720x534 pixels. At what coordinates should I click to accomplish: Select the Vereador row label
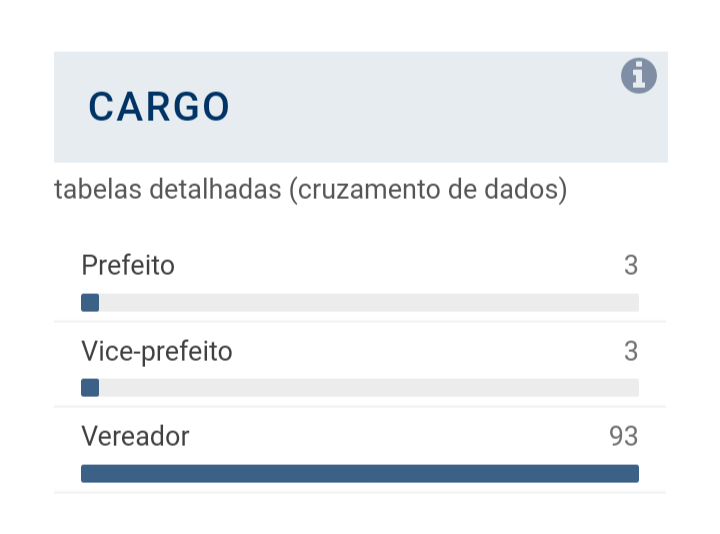point(135,436)
